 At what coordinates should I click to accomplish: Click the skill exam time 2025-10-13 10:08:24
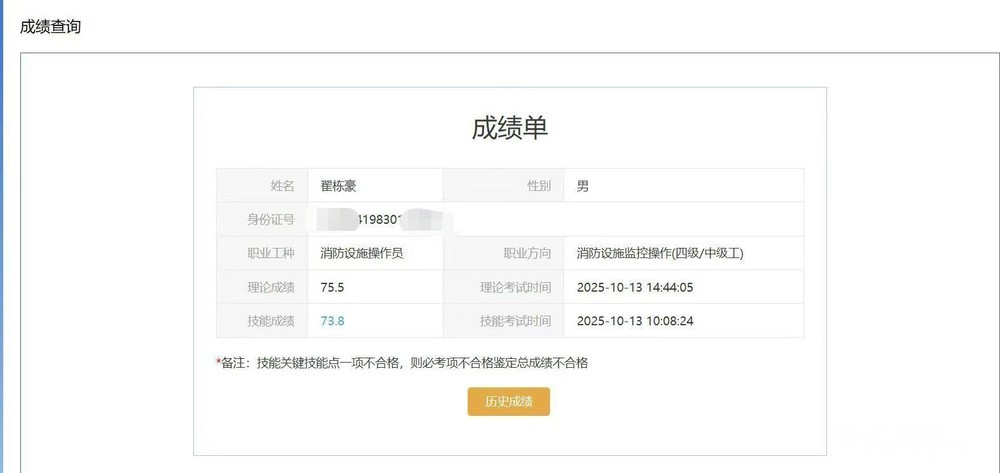pos(635,321)
